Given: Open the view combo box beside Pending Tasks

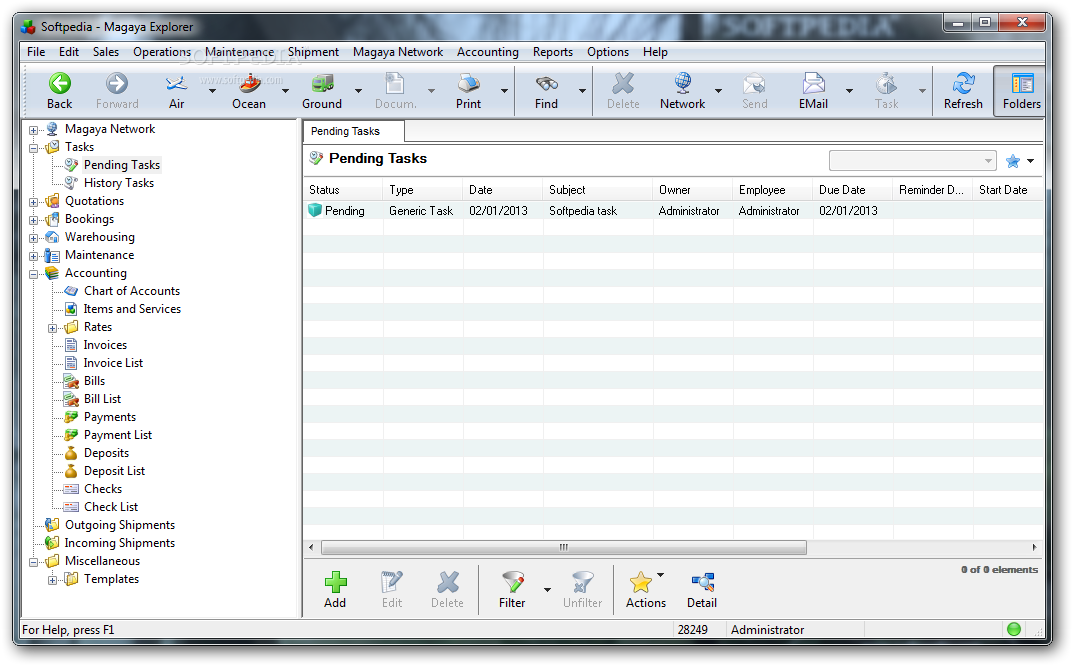Looking at the screenshot, I should click(x=912, y=161).
